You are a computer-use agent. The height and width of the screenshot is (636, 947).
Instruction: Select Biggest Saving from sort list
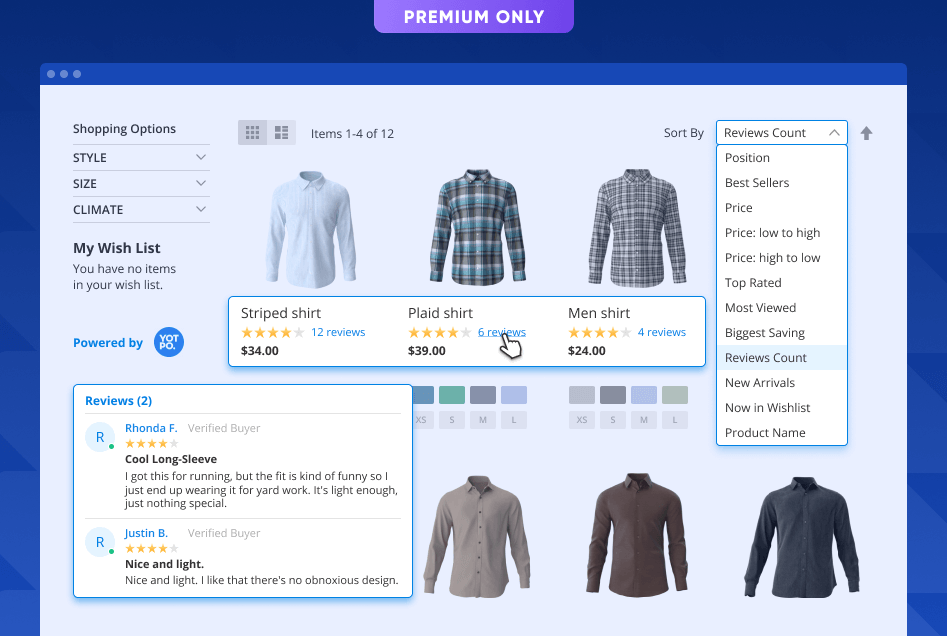click(x=765, y=333)
